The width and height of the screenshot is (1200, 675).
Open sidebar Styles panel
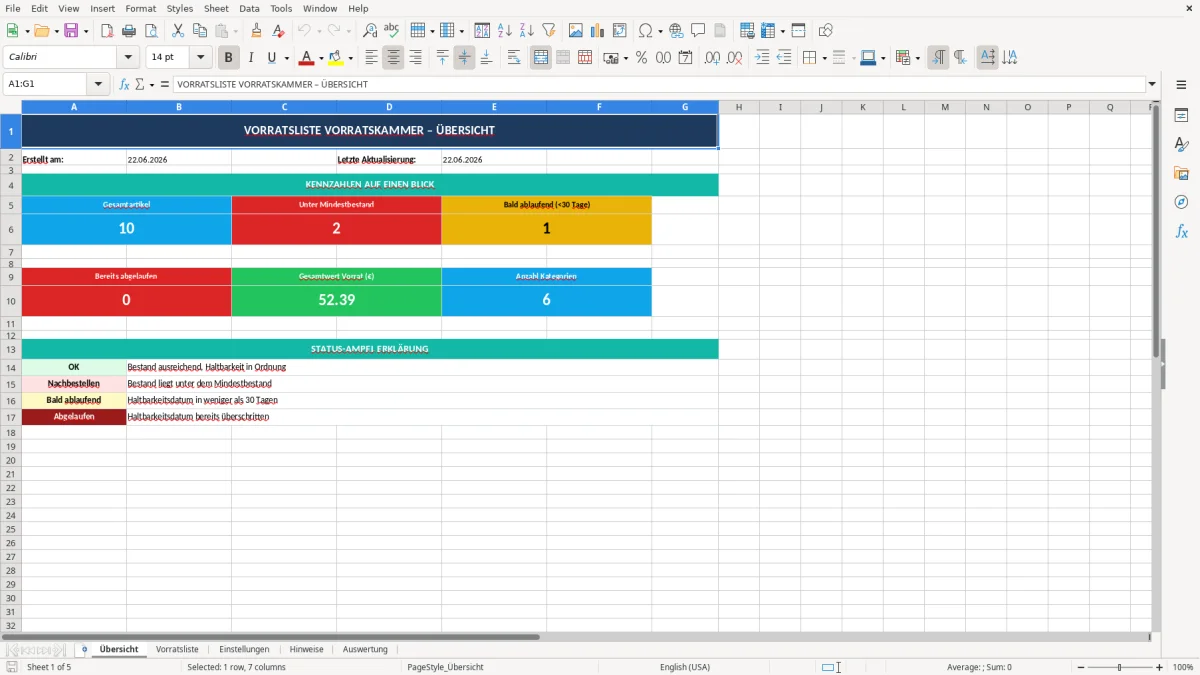point(1181,144)
